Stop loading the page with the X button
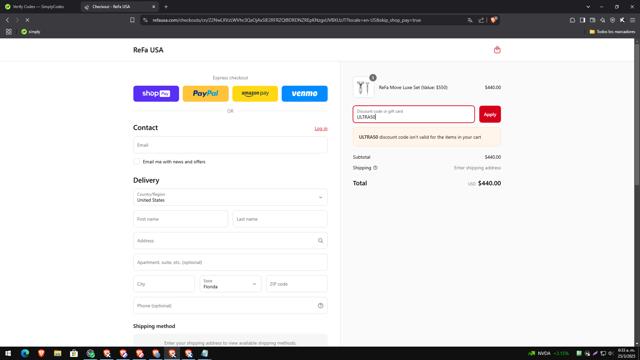The image size is (640, 360). click(x=27, y=20)
